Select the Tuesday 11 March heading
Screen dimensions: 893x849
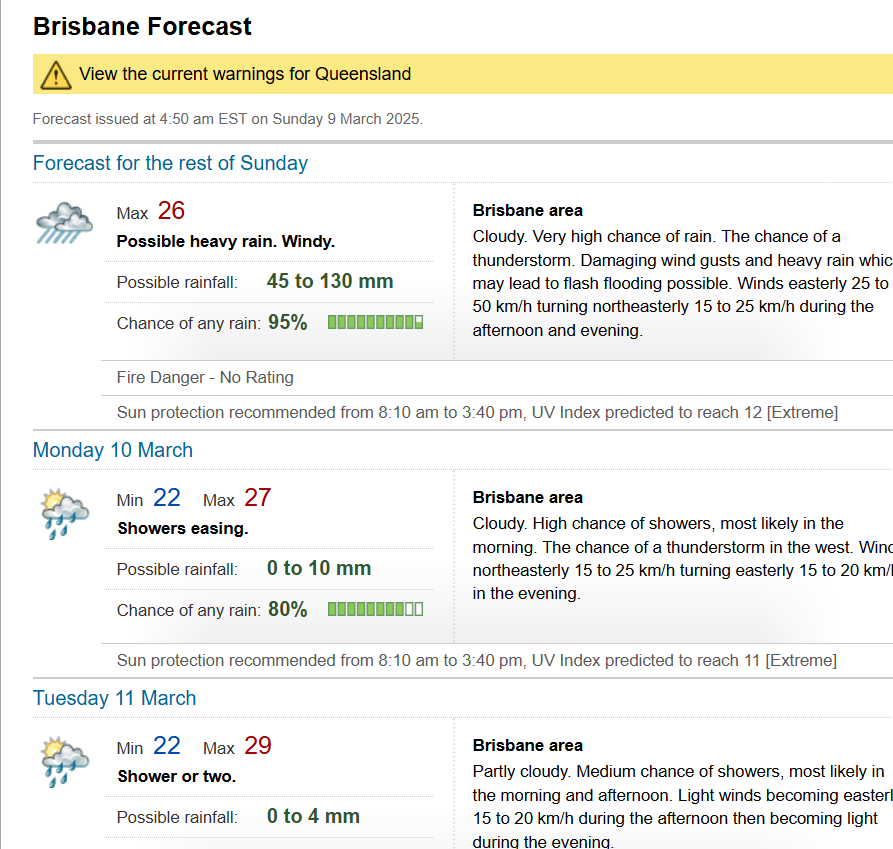tap(114, 698)
